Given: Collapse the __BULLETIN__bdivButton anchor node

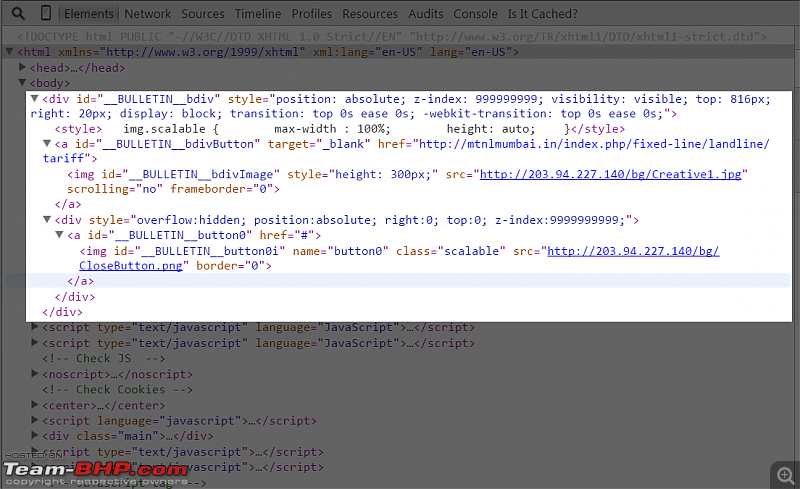Looking at the screenshot, I should point(47,143).
